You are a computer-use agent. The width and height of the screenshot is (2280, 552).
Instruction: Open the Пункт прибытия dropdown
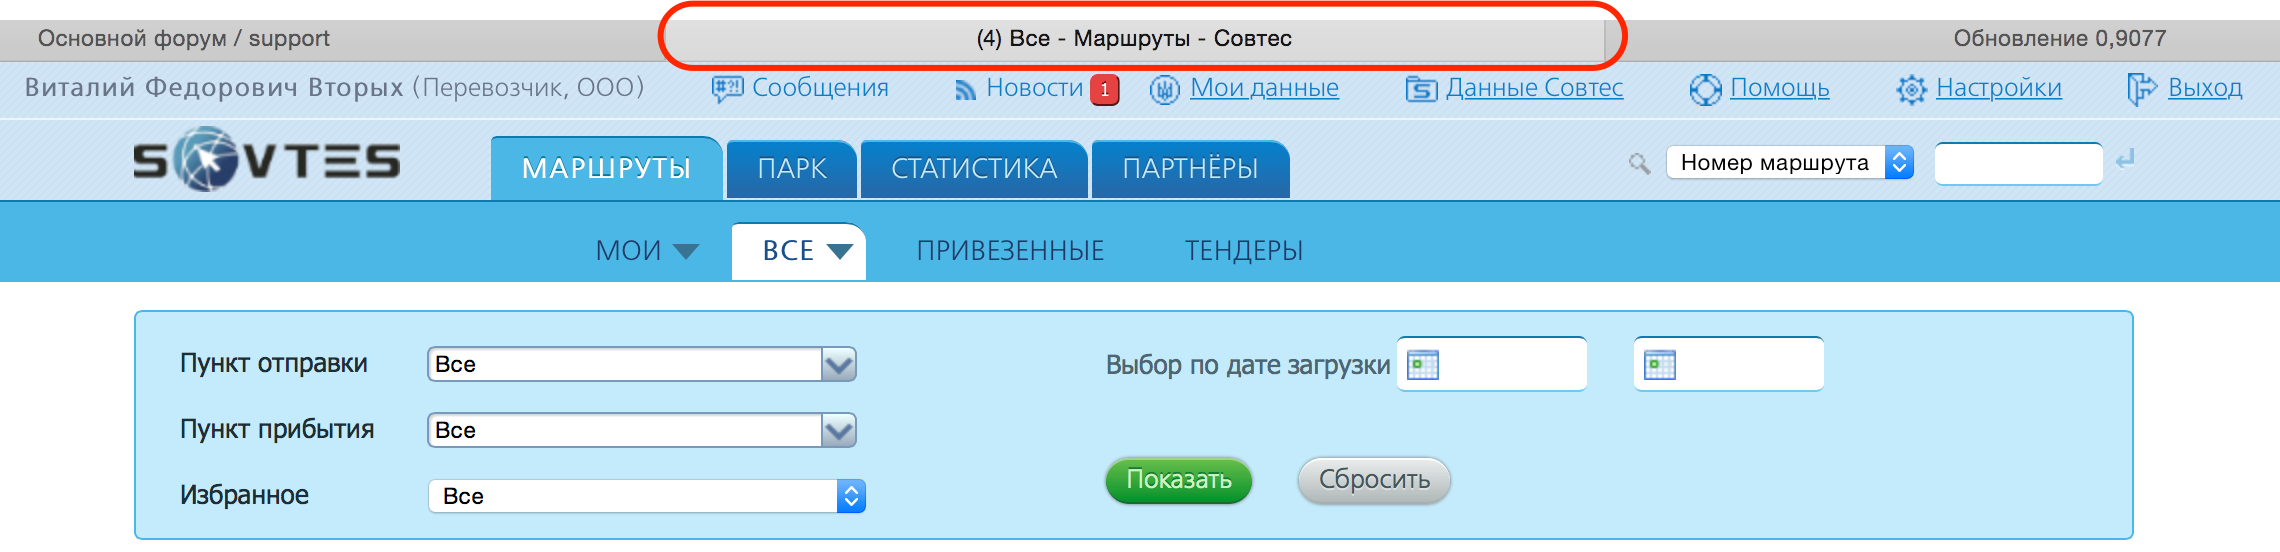(642, 430)
